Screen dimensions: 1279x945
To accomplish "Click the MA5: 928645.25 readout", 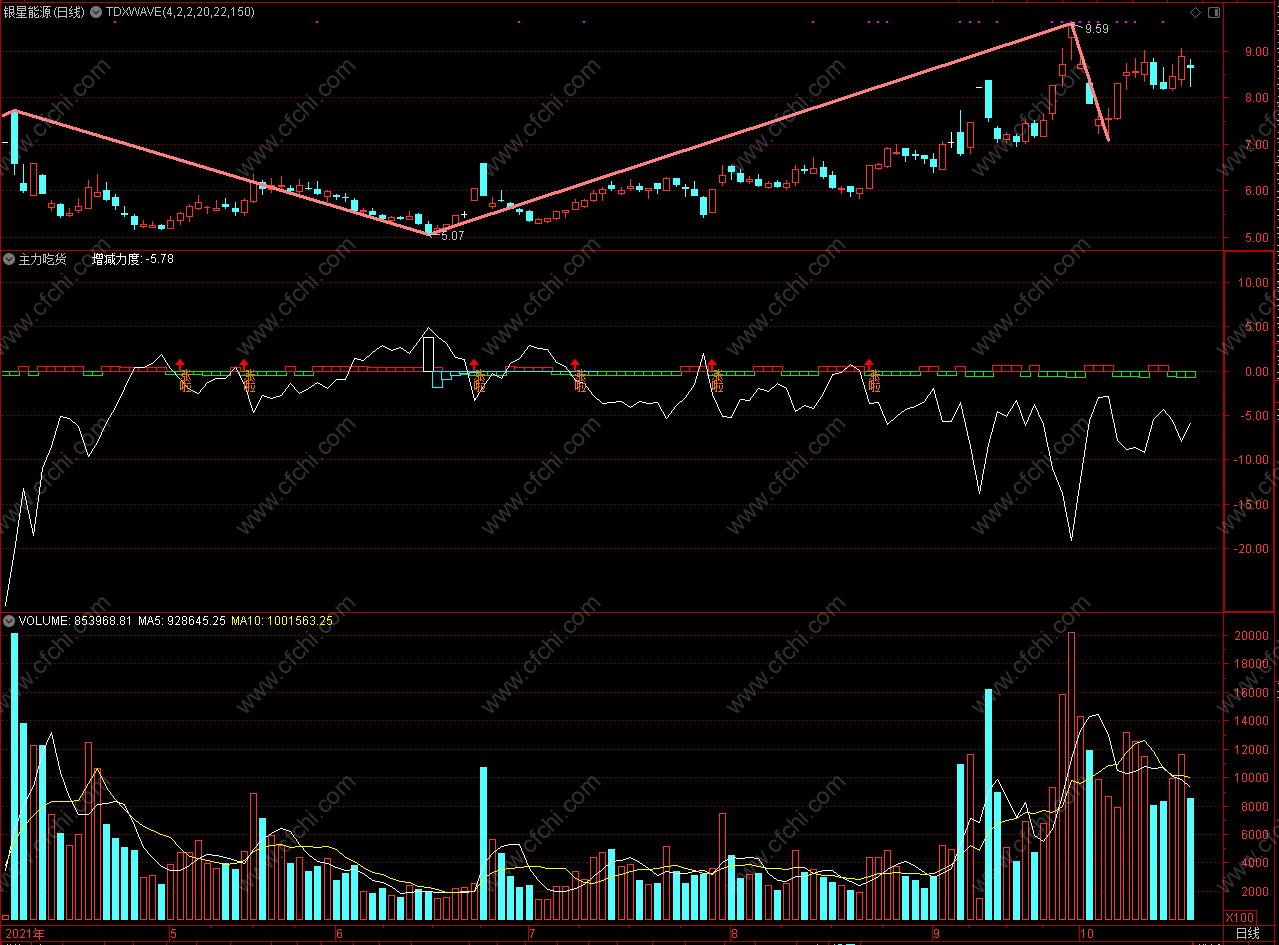I will tap(182, 621).
